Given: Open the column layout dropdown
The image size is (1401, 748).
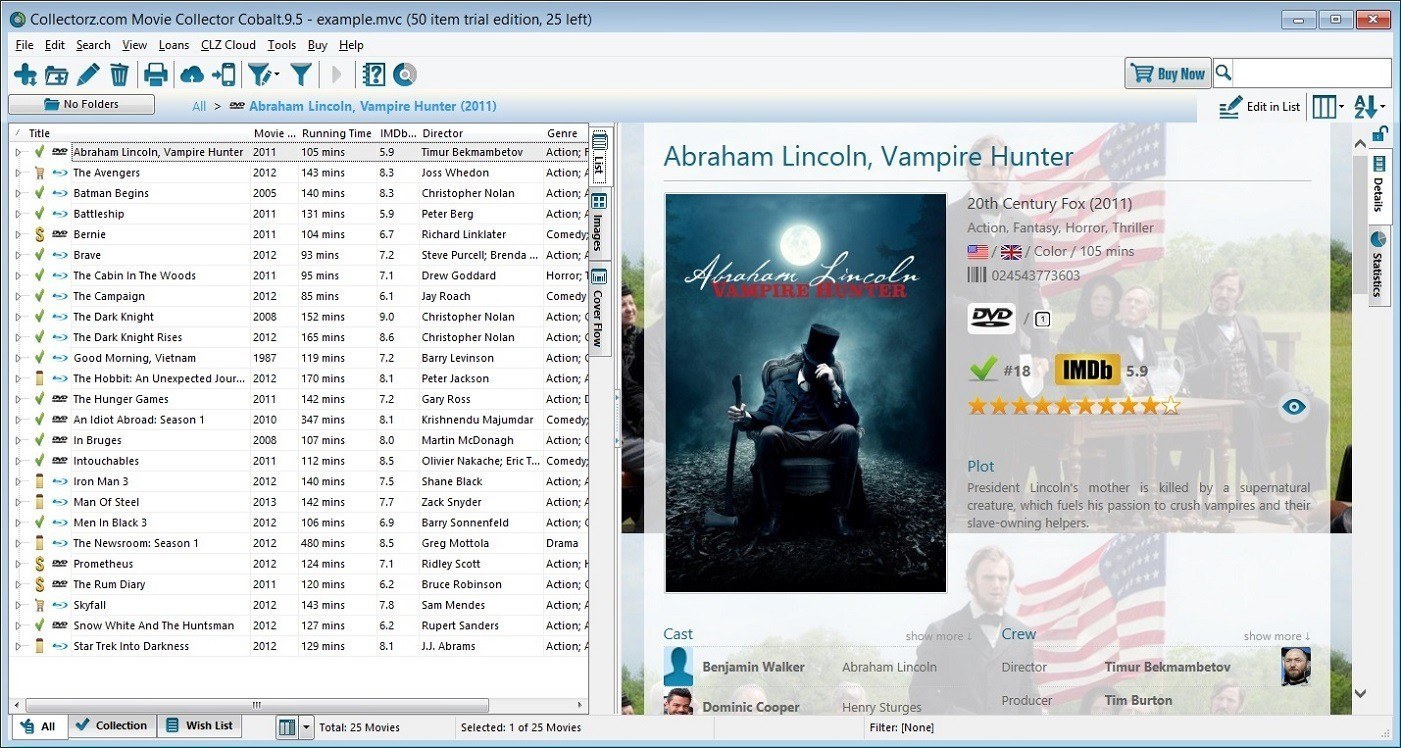Looking at the screenshot, I should (x=1326, y=106).
